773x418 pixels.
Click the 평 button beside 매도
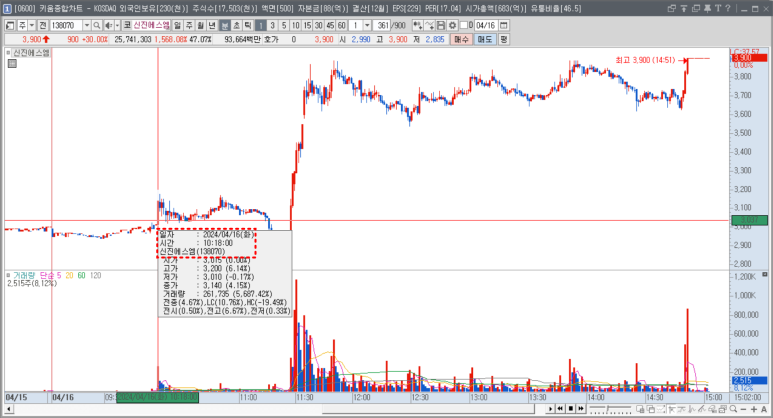(x=504, y=39)
